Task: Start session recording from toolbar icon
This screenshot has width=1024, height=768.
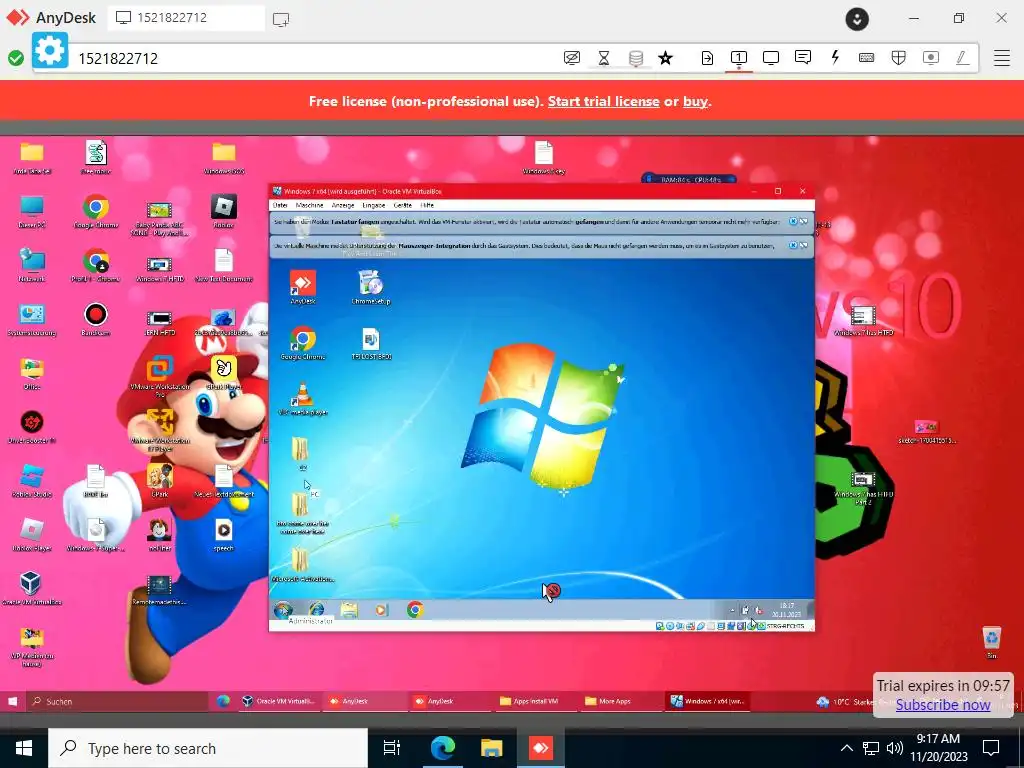Action: 931,57
